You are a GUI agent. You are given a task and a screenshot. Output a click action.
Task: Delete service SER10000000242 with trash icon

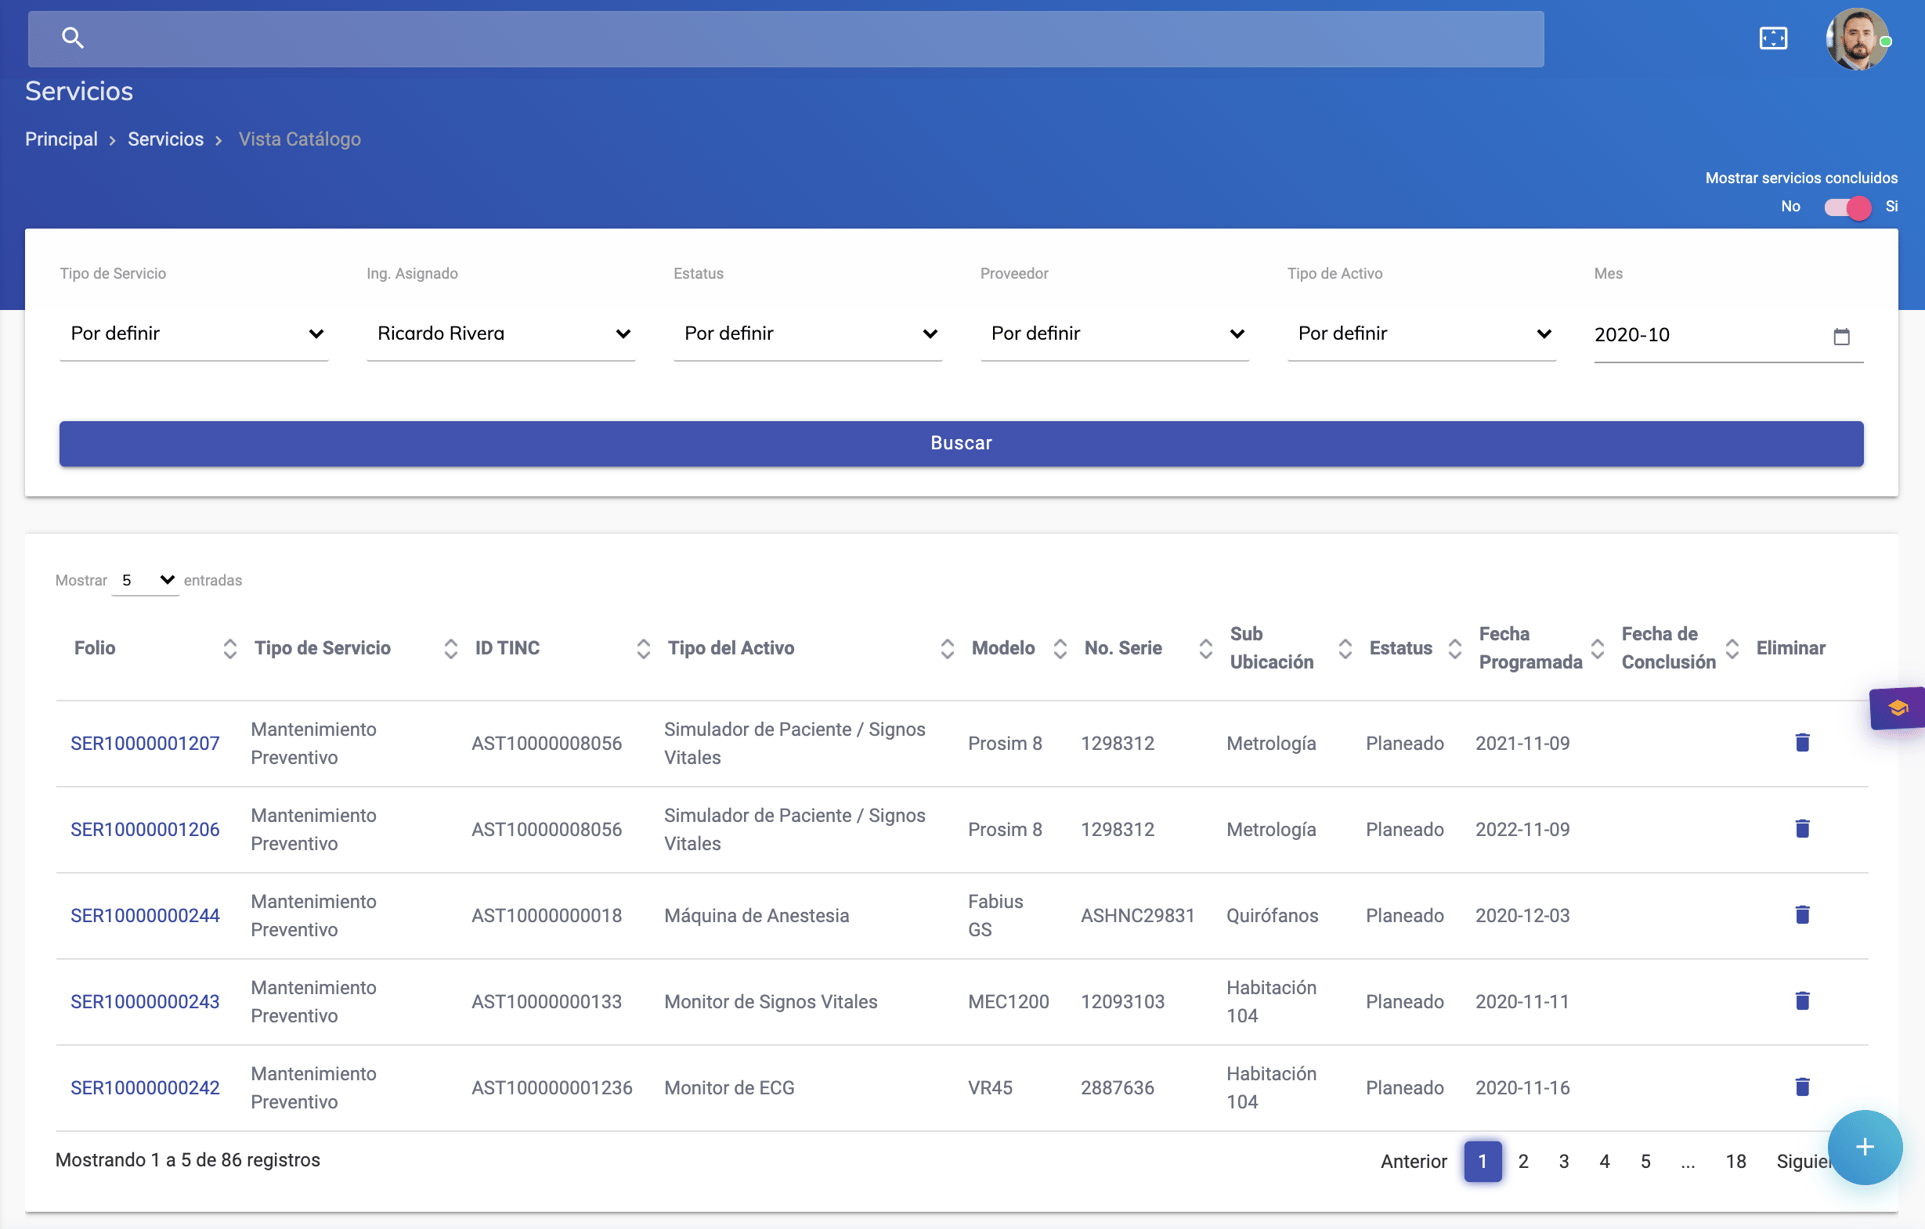point(1802,1086)
